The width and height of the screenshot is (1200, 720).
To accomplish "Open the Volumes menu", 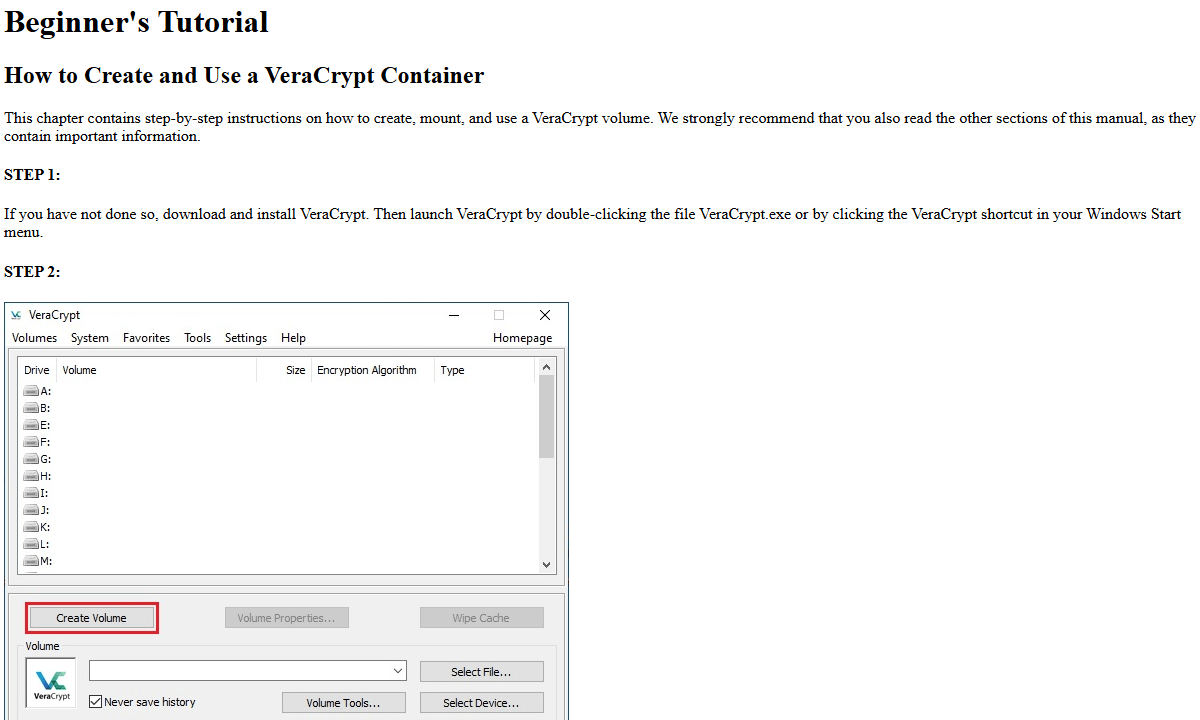I will coord(34,338).
